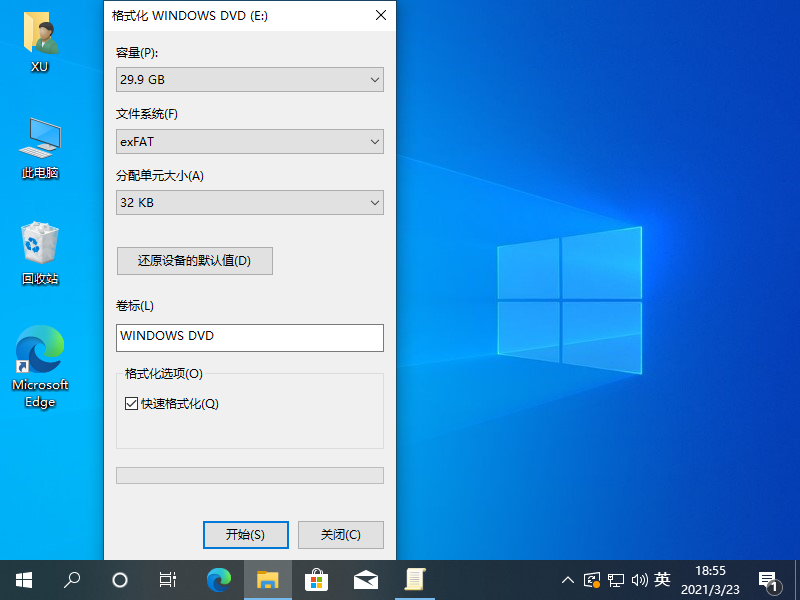Open Task View from the taskbar

point(166,579)
